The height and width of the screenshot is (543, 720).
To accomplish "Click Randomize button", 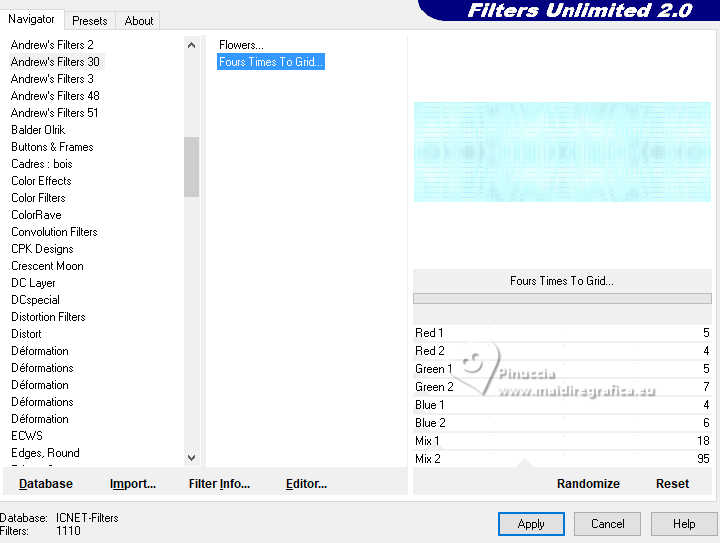I will [588, 484].
